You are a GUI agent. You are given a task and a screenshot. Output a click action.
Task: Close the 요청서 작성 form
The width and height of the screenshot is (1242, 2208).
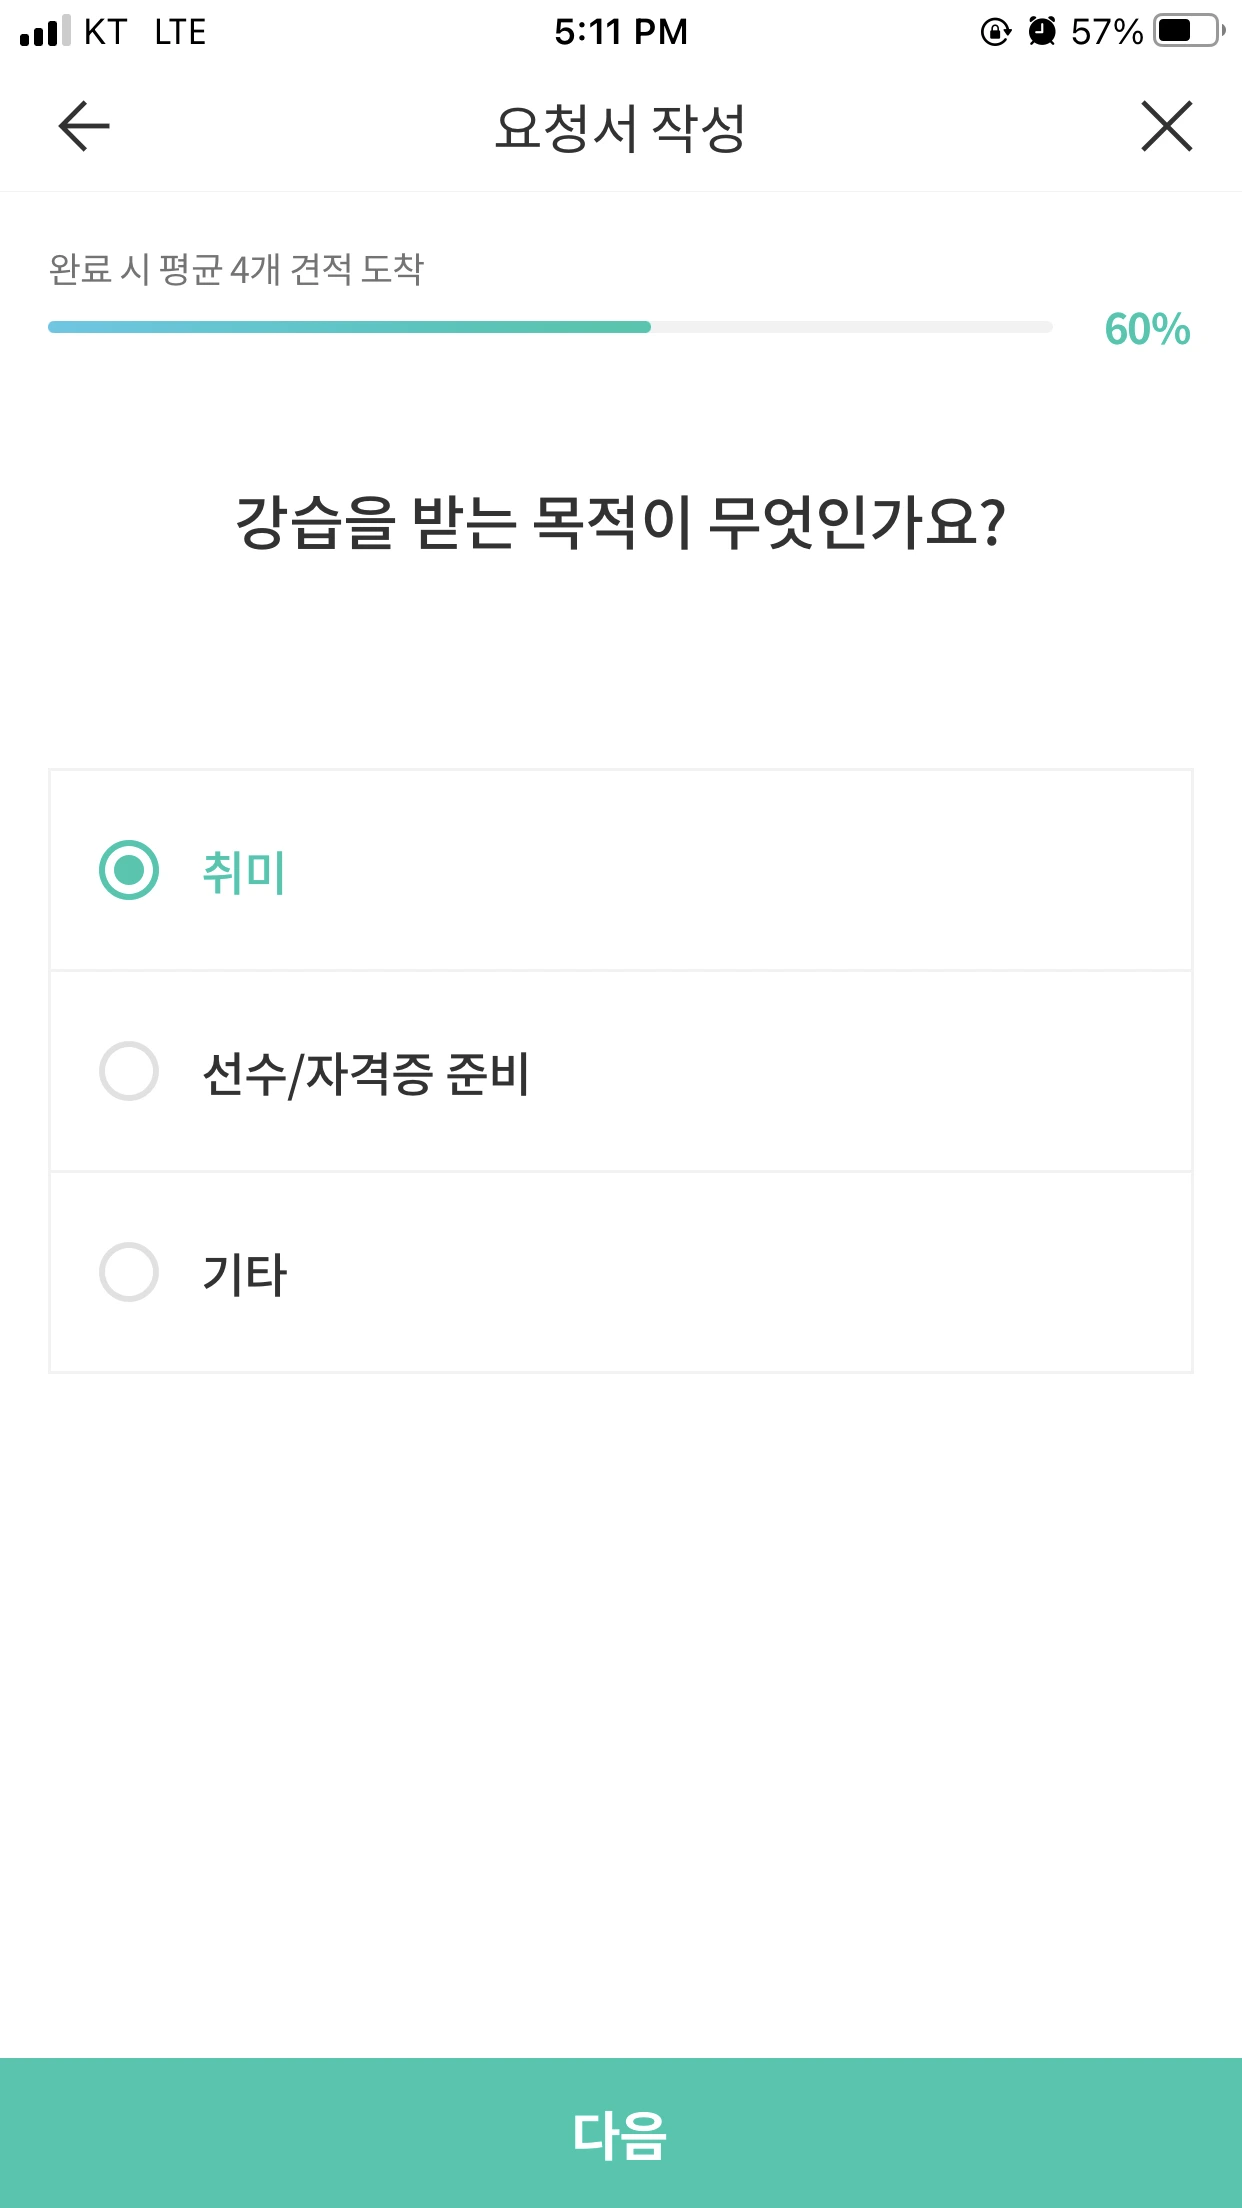click(x=1167, y=126)
